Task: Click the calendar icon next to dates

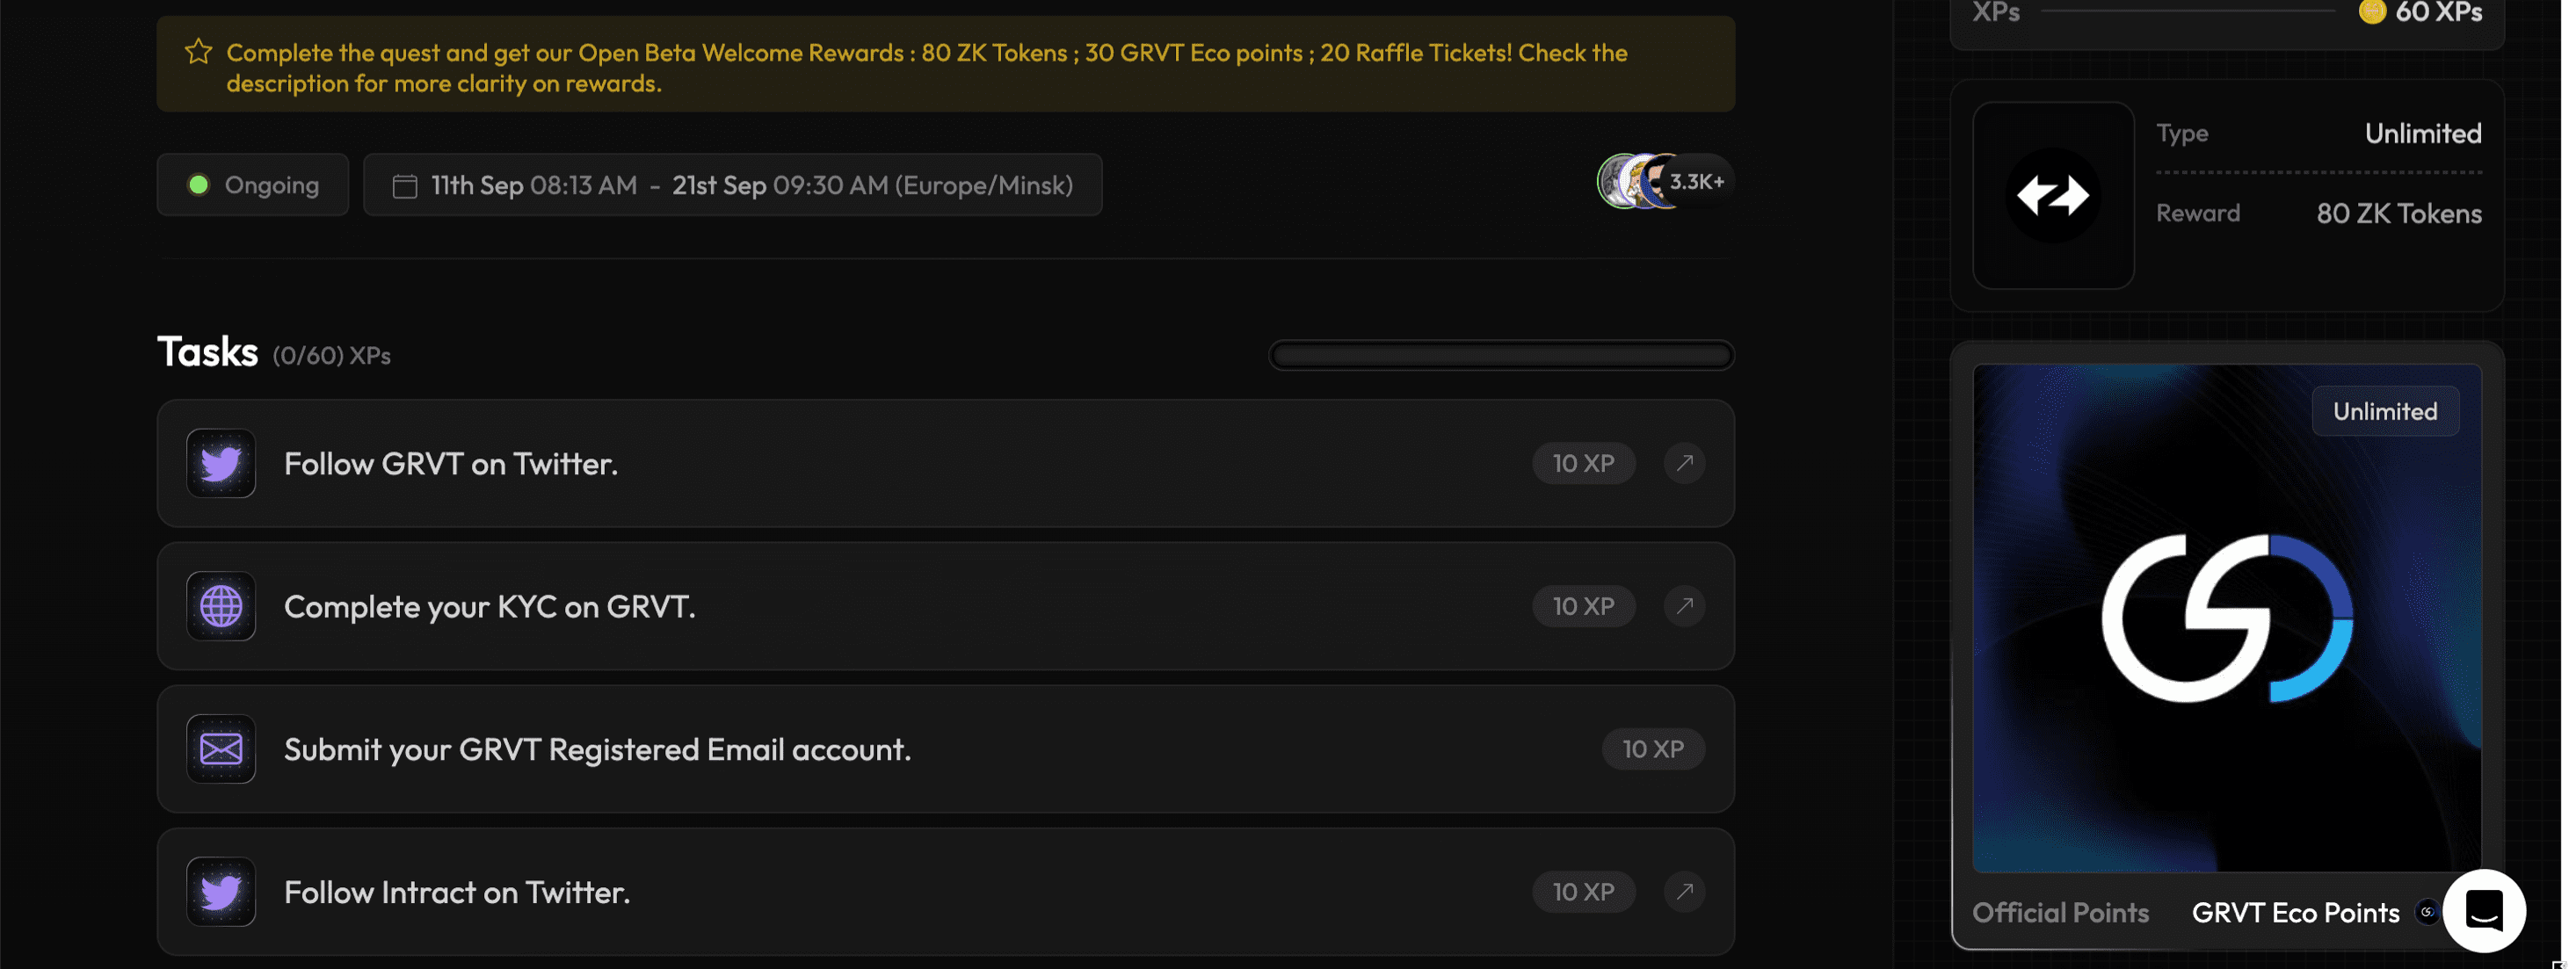Action: [405, 186]
